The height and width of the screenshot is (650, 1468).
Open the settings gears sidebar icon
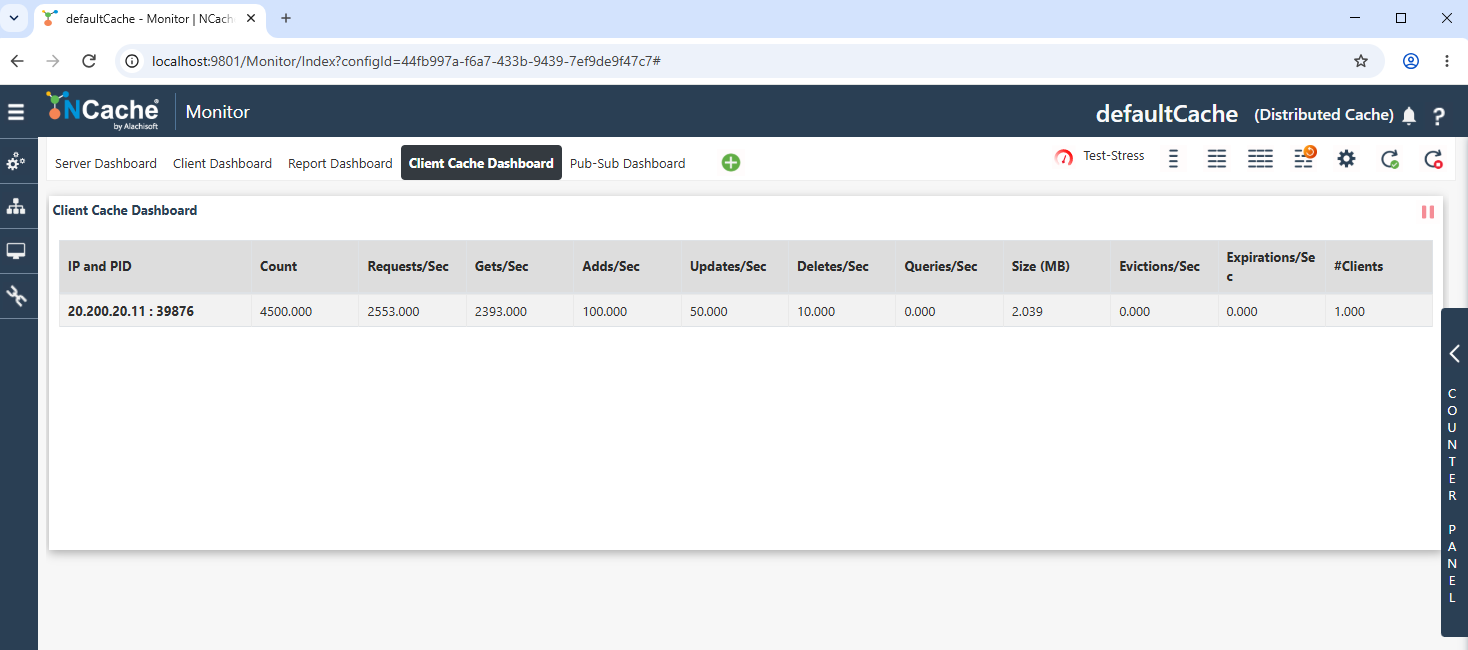(x=16, y=162)
